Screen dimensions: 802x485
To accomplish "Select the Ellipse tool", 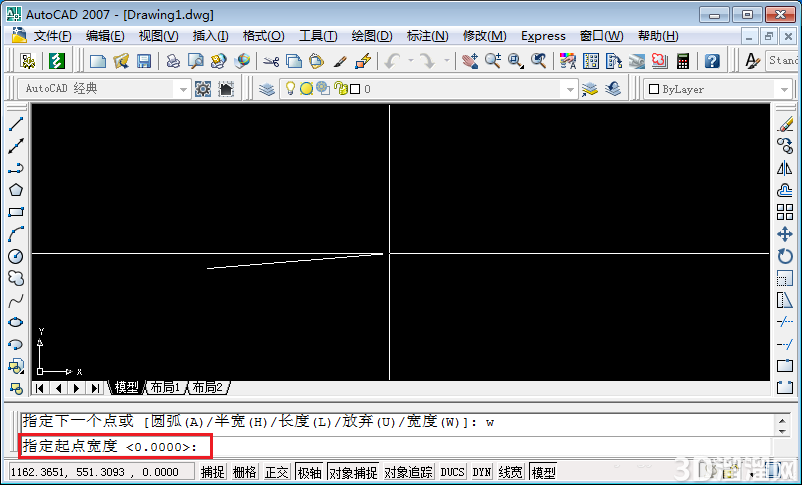I will click(16, 322).
